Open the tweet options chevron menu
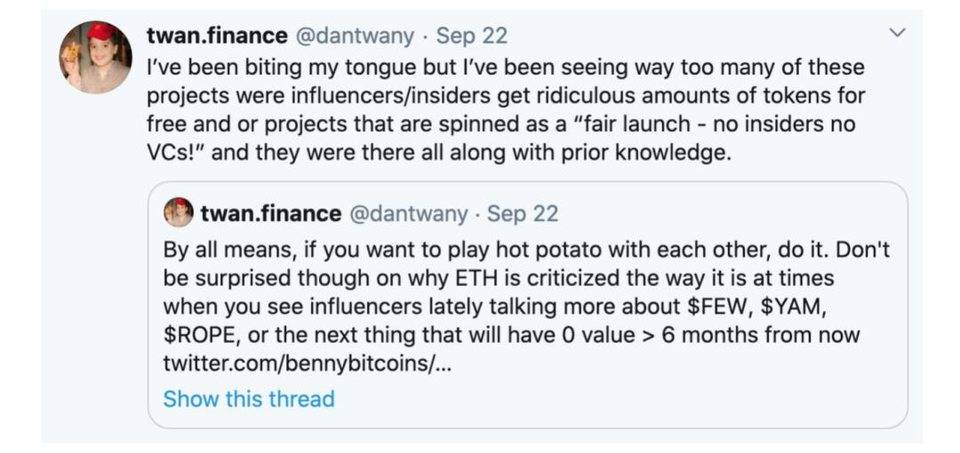This screenshot has width=960, height=453. (897, 34)
